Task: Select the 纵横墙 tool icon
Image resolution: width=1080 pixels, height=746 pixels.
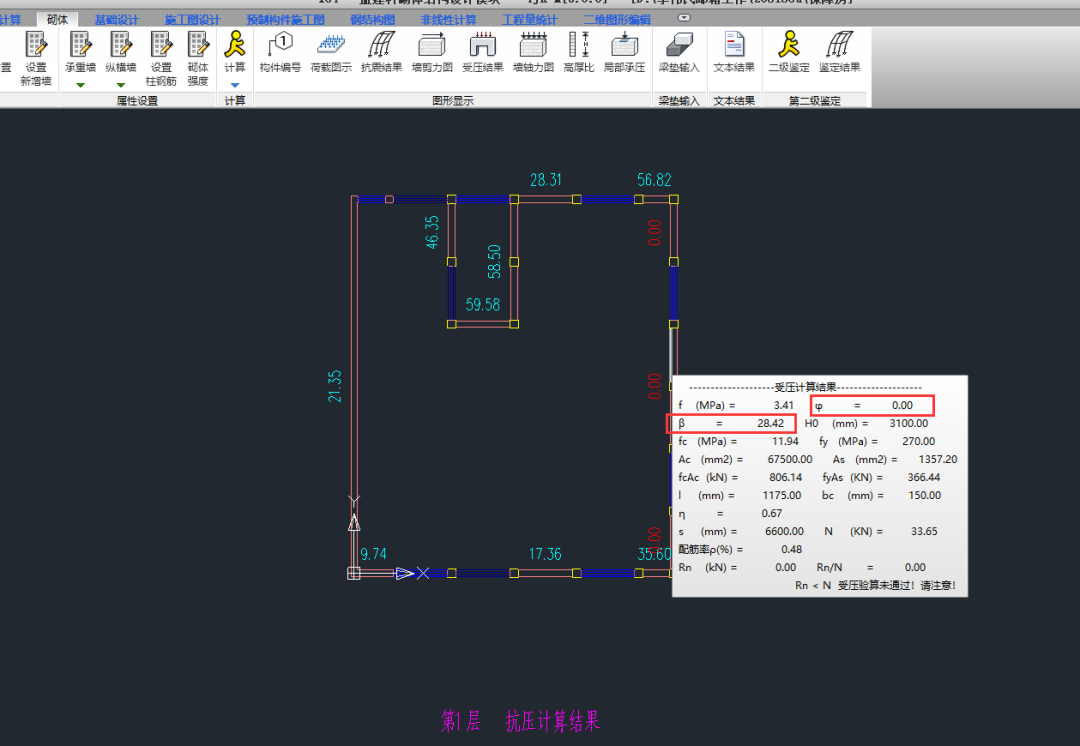Action: click(x=121, y=45)
